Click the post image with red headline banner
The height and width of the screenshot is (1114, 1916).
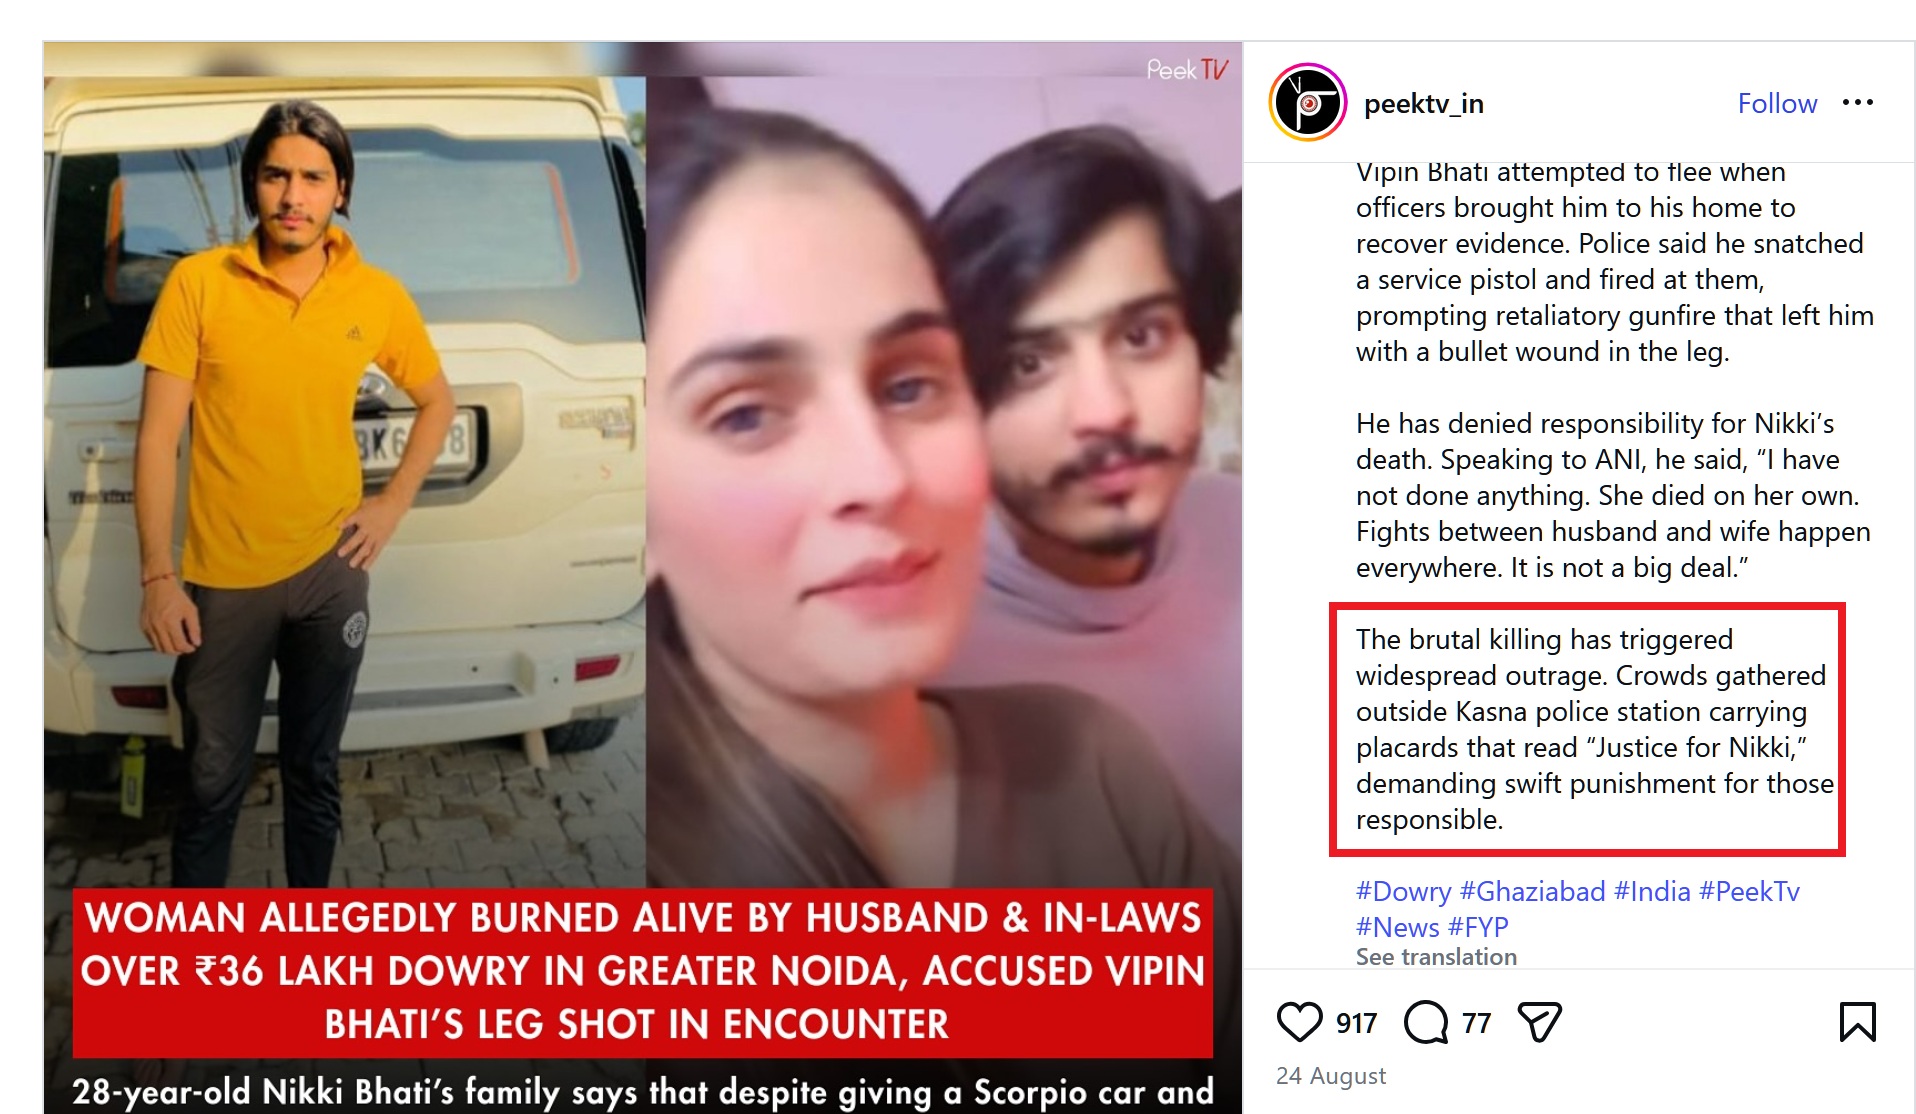[643, 578]
